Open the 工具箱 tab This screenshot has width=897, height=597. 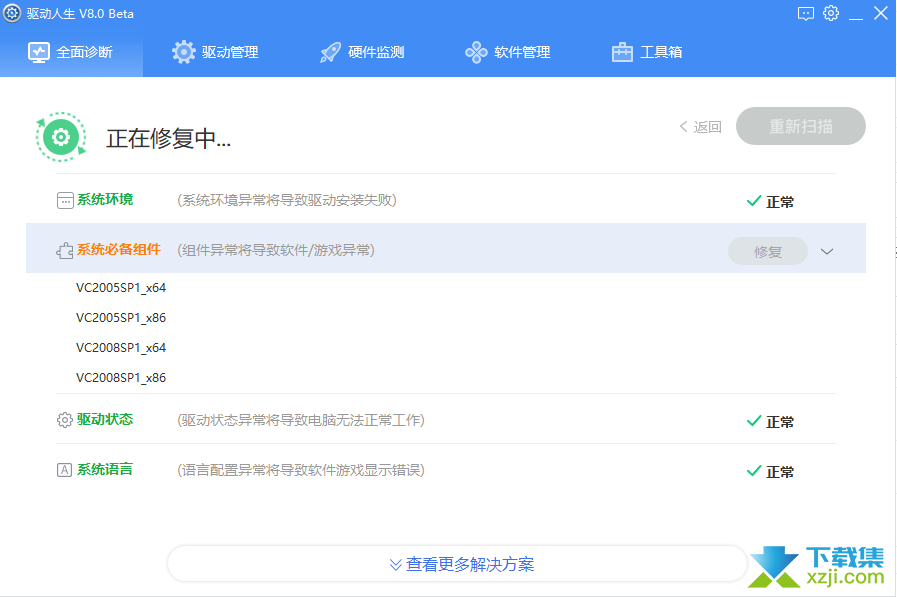(647, 52)
